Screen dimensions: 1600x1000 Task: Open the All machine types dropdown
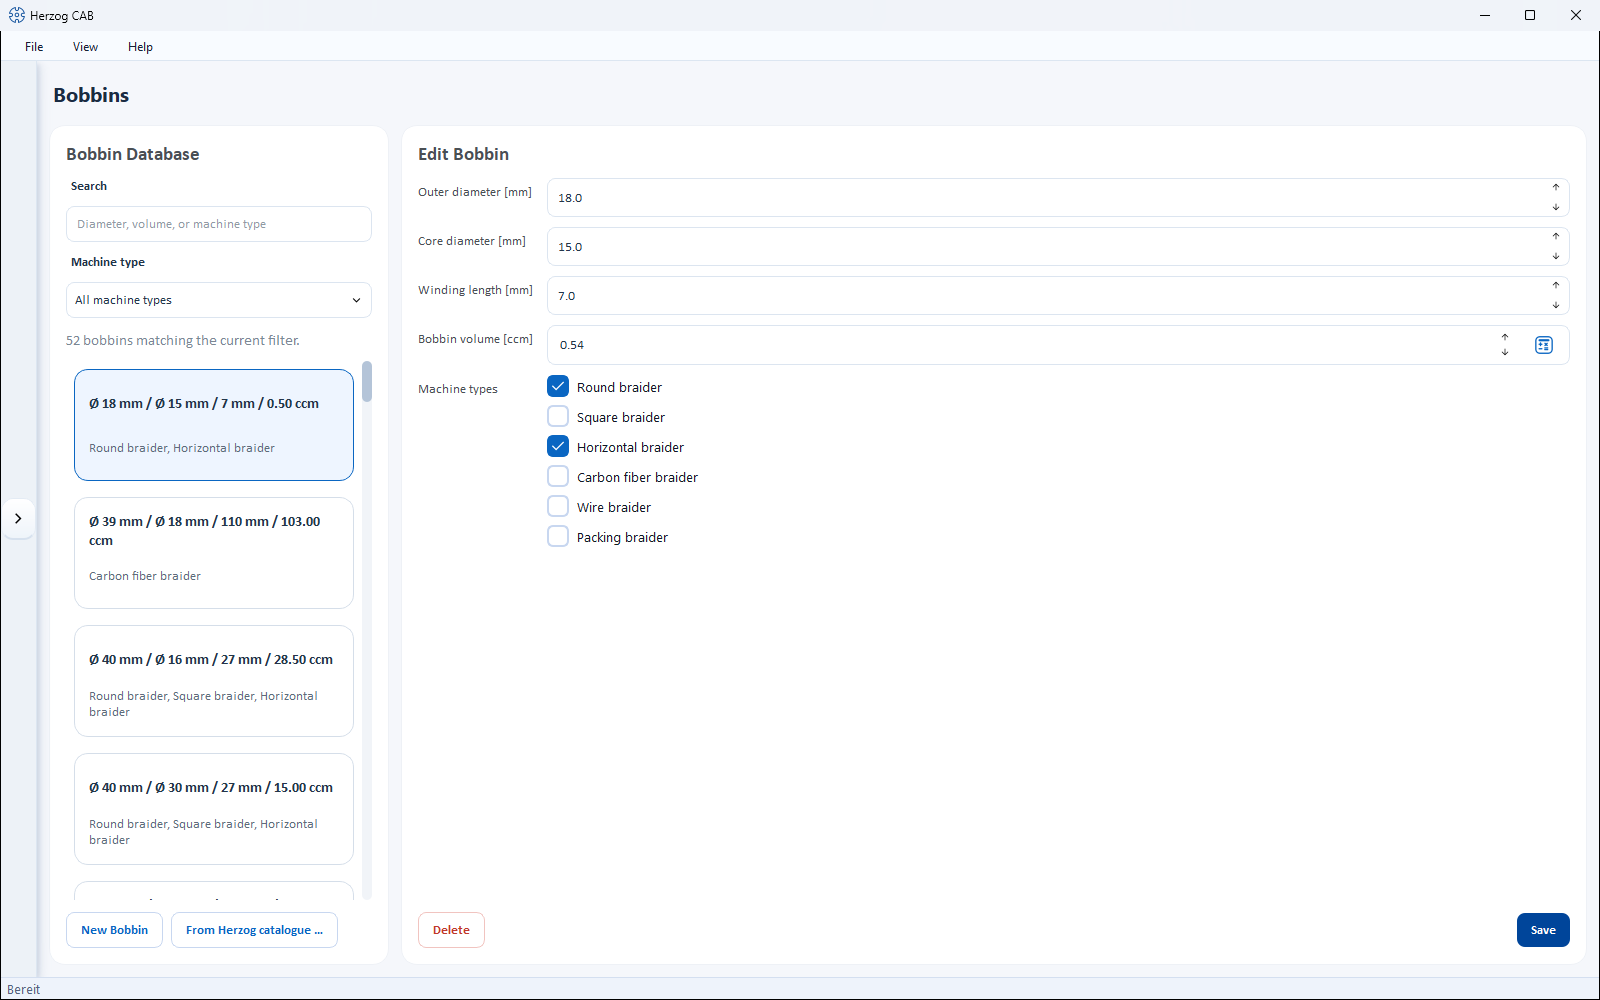(x=219, y=300)
